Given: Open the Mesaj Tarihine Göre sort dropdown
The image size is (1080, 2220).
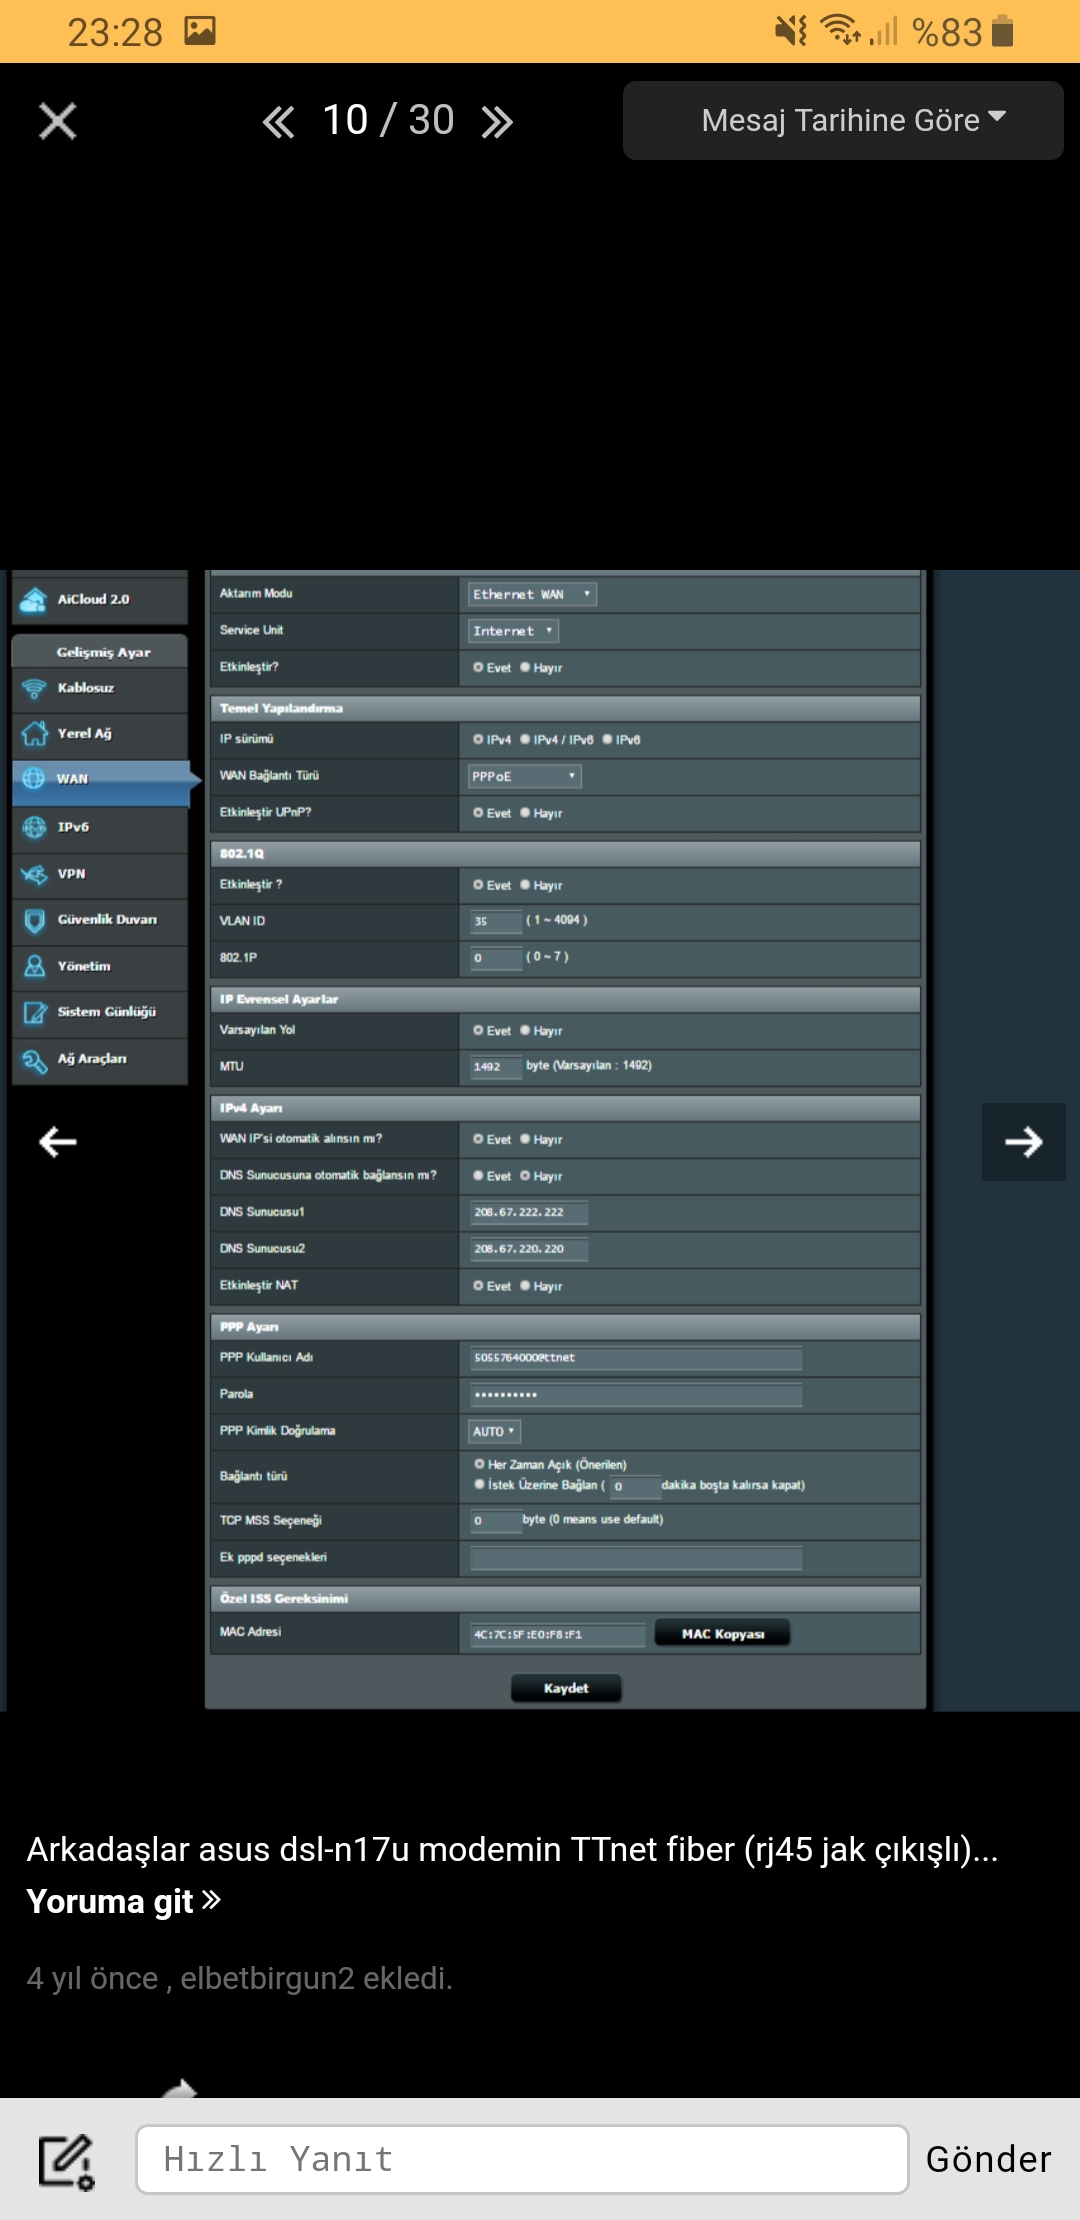Looking at the screenshot, I should (842, 121).
